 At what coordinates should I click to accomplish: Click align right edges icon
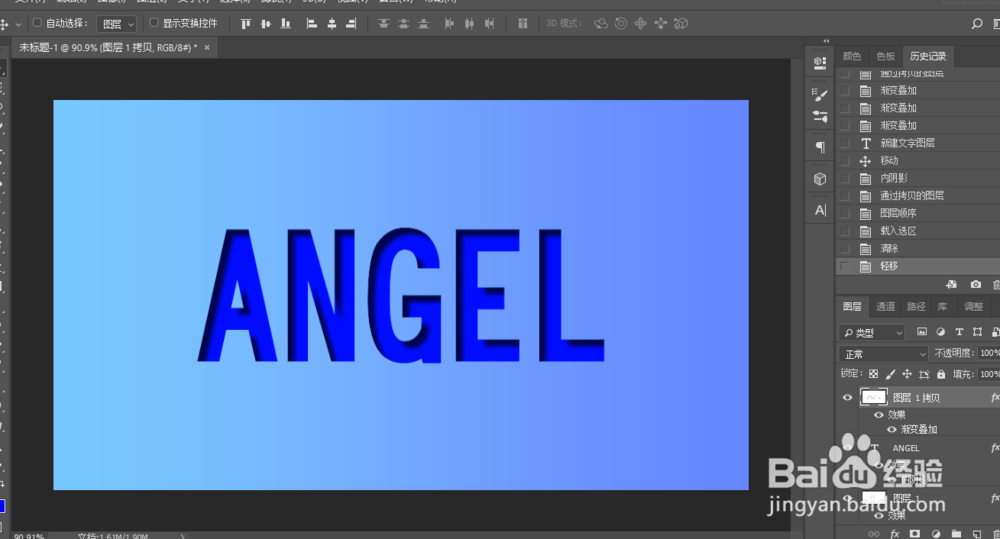pos(351,24)
